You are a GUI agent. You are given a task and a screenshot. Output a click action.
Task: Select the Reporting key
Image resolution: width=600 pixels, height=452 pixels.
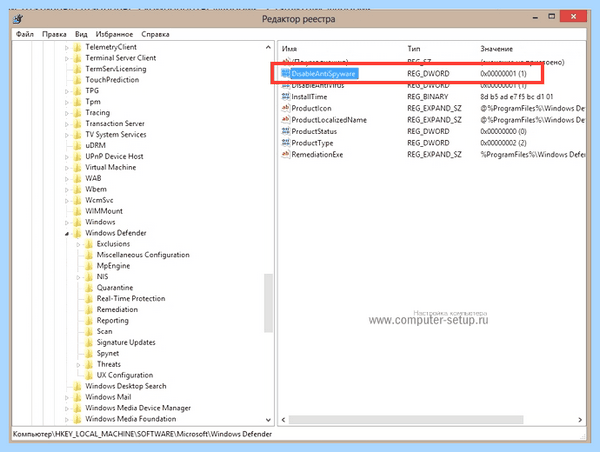point(112,321)
